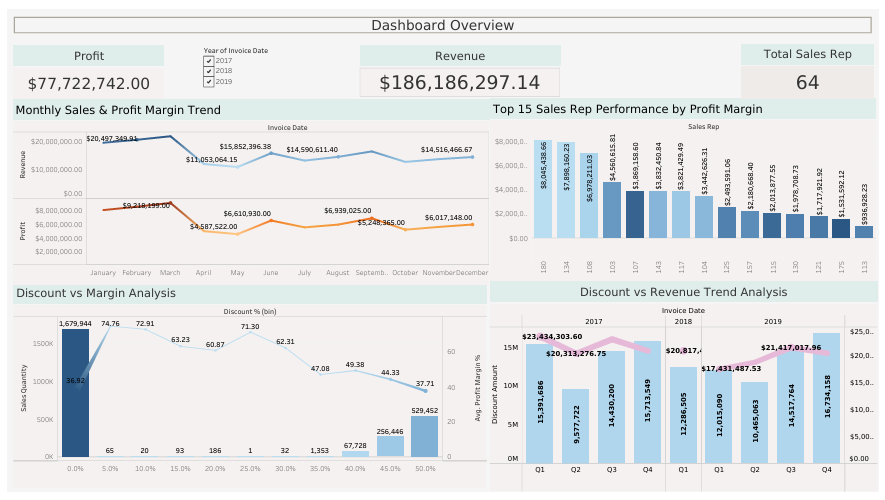Click the 40.0% discount bar labeled 67,728

point(356,454)
